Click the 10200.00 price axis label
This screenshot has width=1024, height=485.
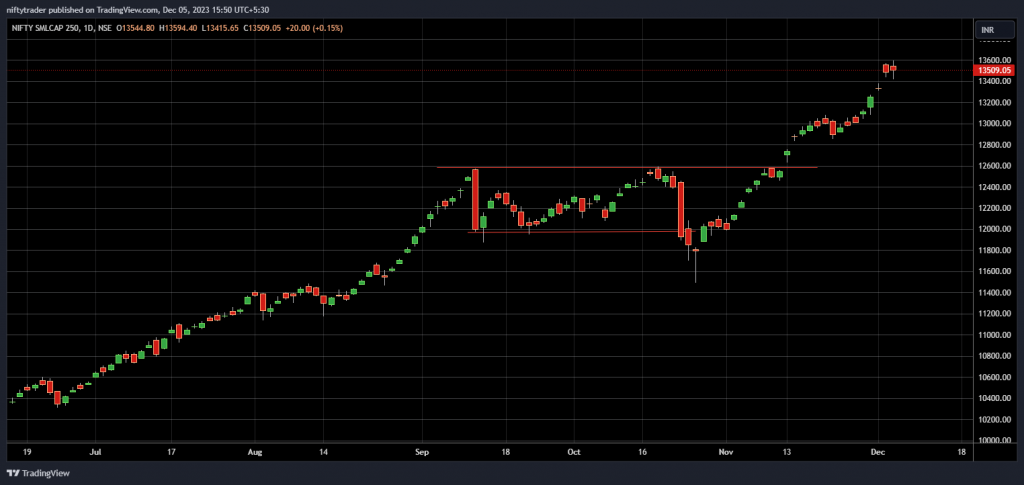995,420
